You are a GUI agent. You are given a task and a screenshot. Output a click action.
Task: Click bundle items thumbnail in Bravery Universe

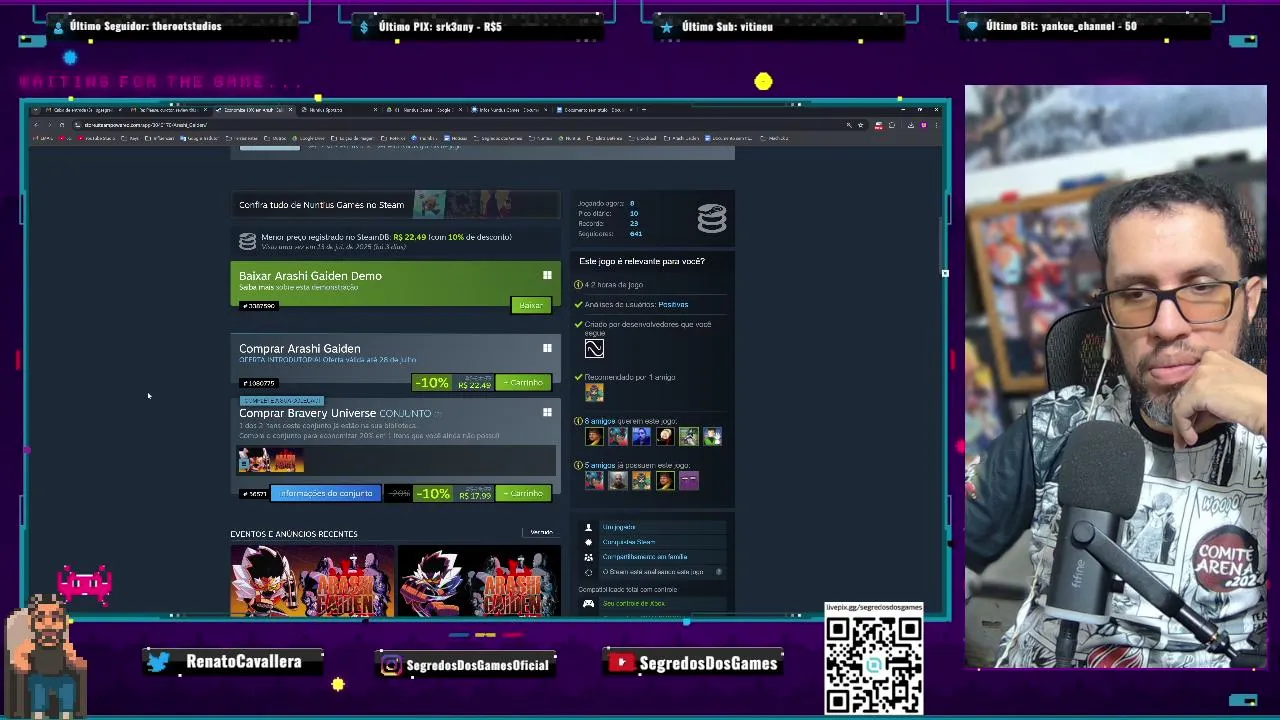click(271, 460)
